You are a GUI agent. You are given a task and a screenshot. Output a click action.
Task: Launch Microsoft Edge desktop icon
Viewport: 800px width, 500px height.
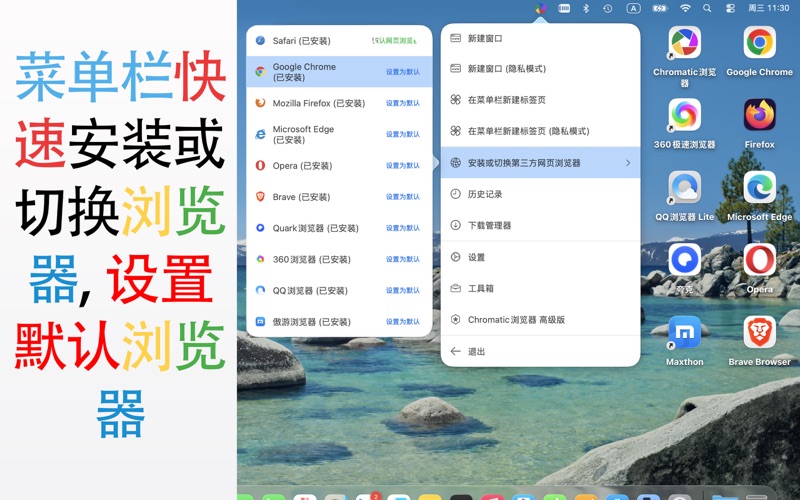click(x=759, y=188)
